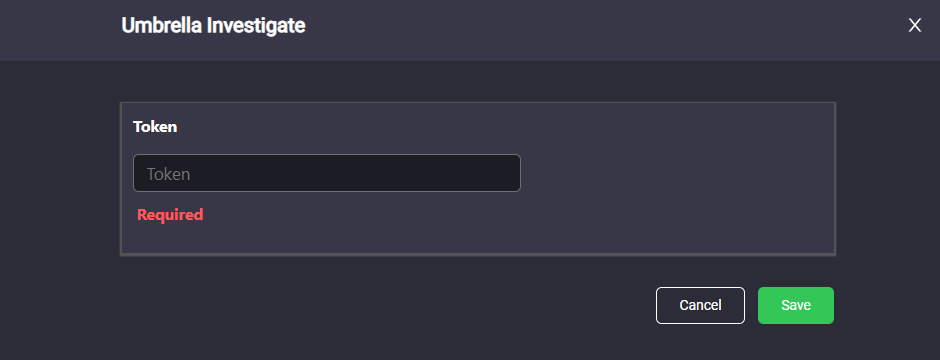
Task: Select the Token field label
Action: [x=155, y=127]
